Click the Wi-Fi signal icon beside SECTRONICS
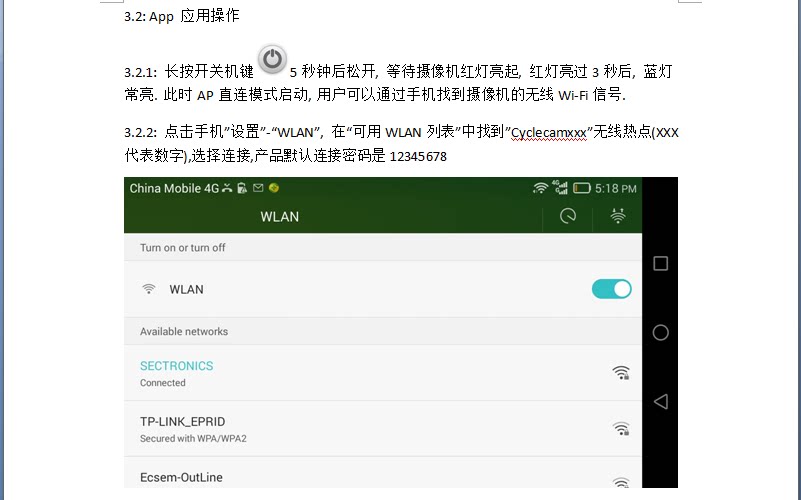Screen dimensions: 801x500 click(621, 373)
